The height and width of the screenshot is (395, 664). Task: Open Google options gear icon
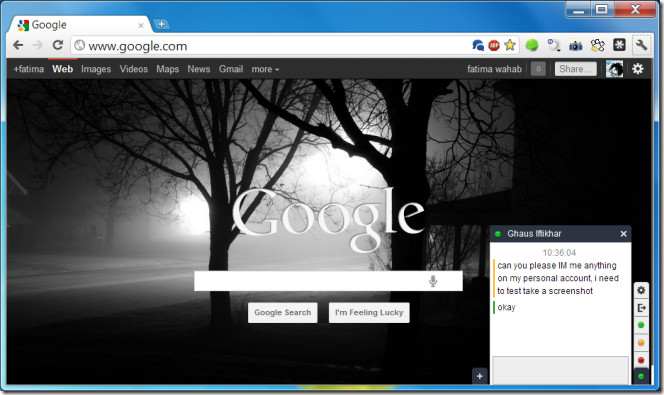click(638, 69)
